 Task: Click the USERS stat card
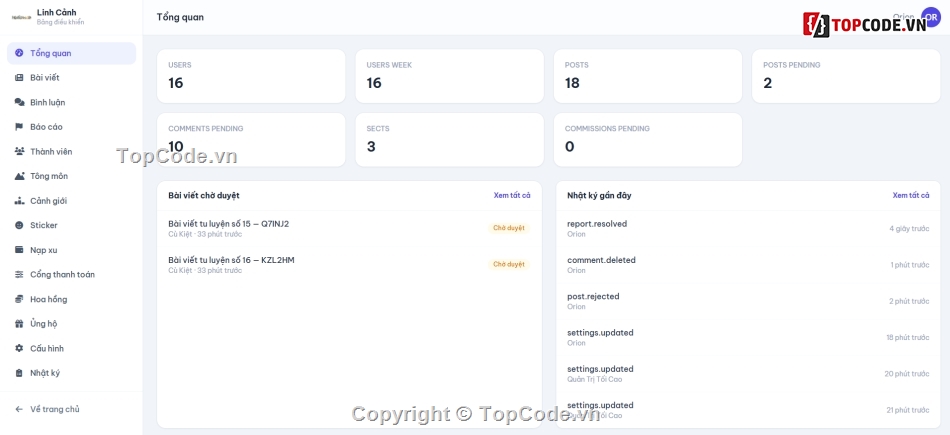click(x=251, y=76)
